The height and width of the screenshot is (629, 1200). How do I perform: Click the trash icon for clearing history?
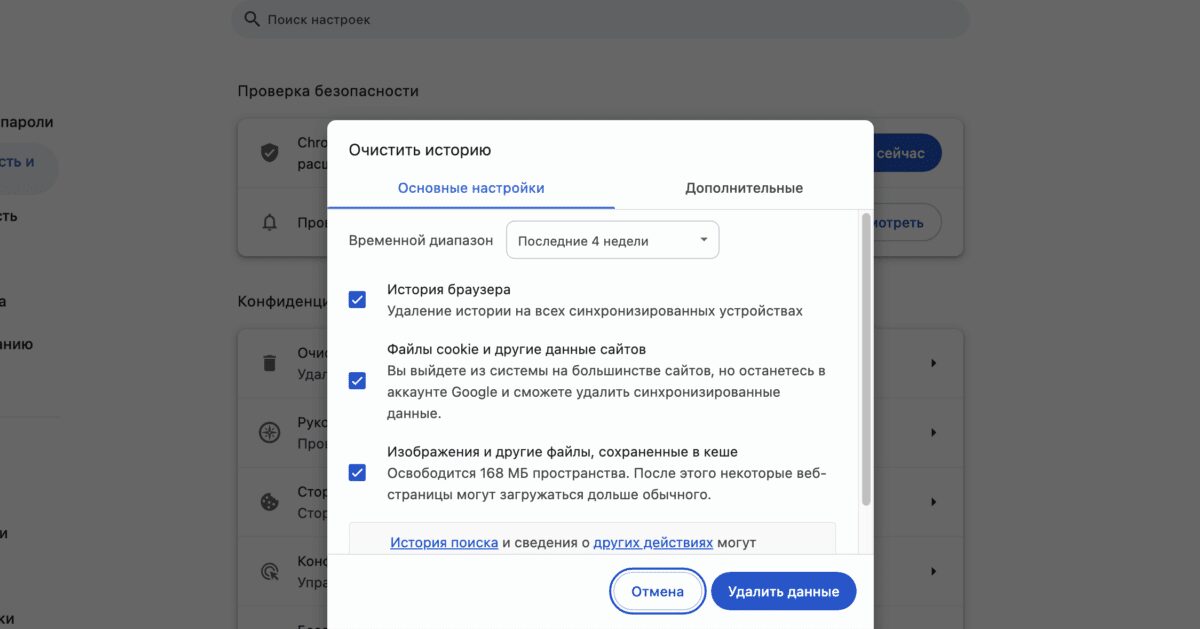click(x=270, y=362)
